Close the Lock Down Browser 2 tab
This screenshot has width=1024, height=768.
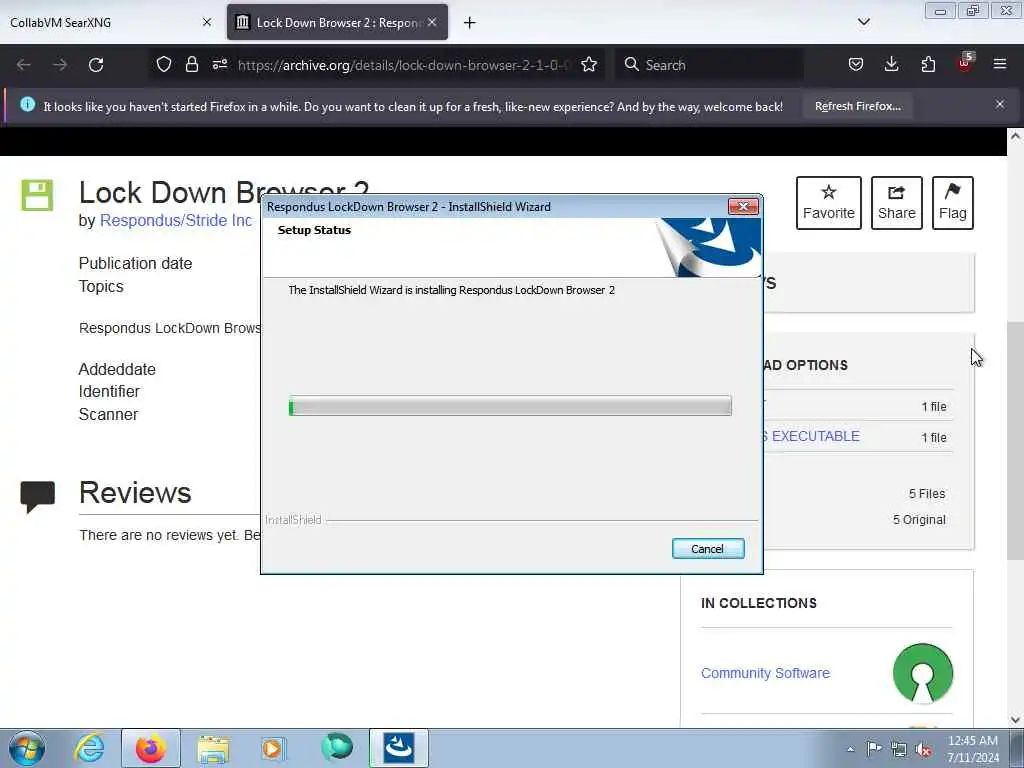point(432,22)
